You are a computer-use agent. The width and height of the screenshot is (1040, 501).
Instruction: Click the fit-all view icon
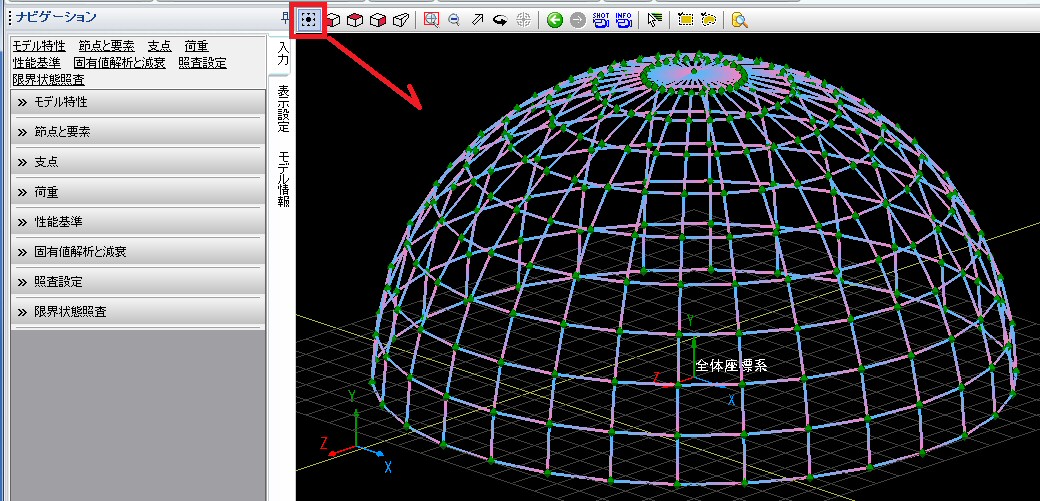click(x=308, y=21)
